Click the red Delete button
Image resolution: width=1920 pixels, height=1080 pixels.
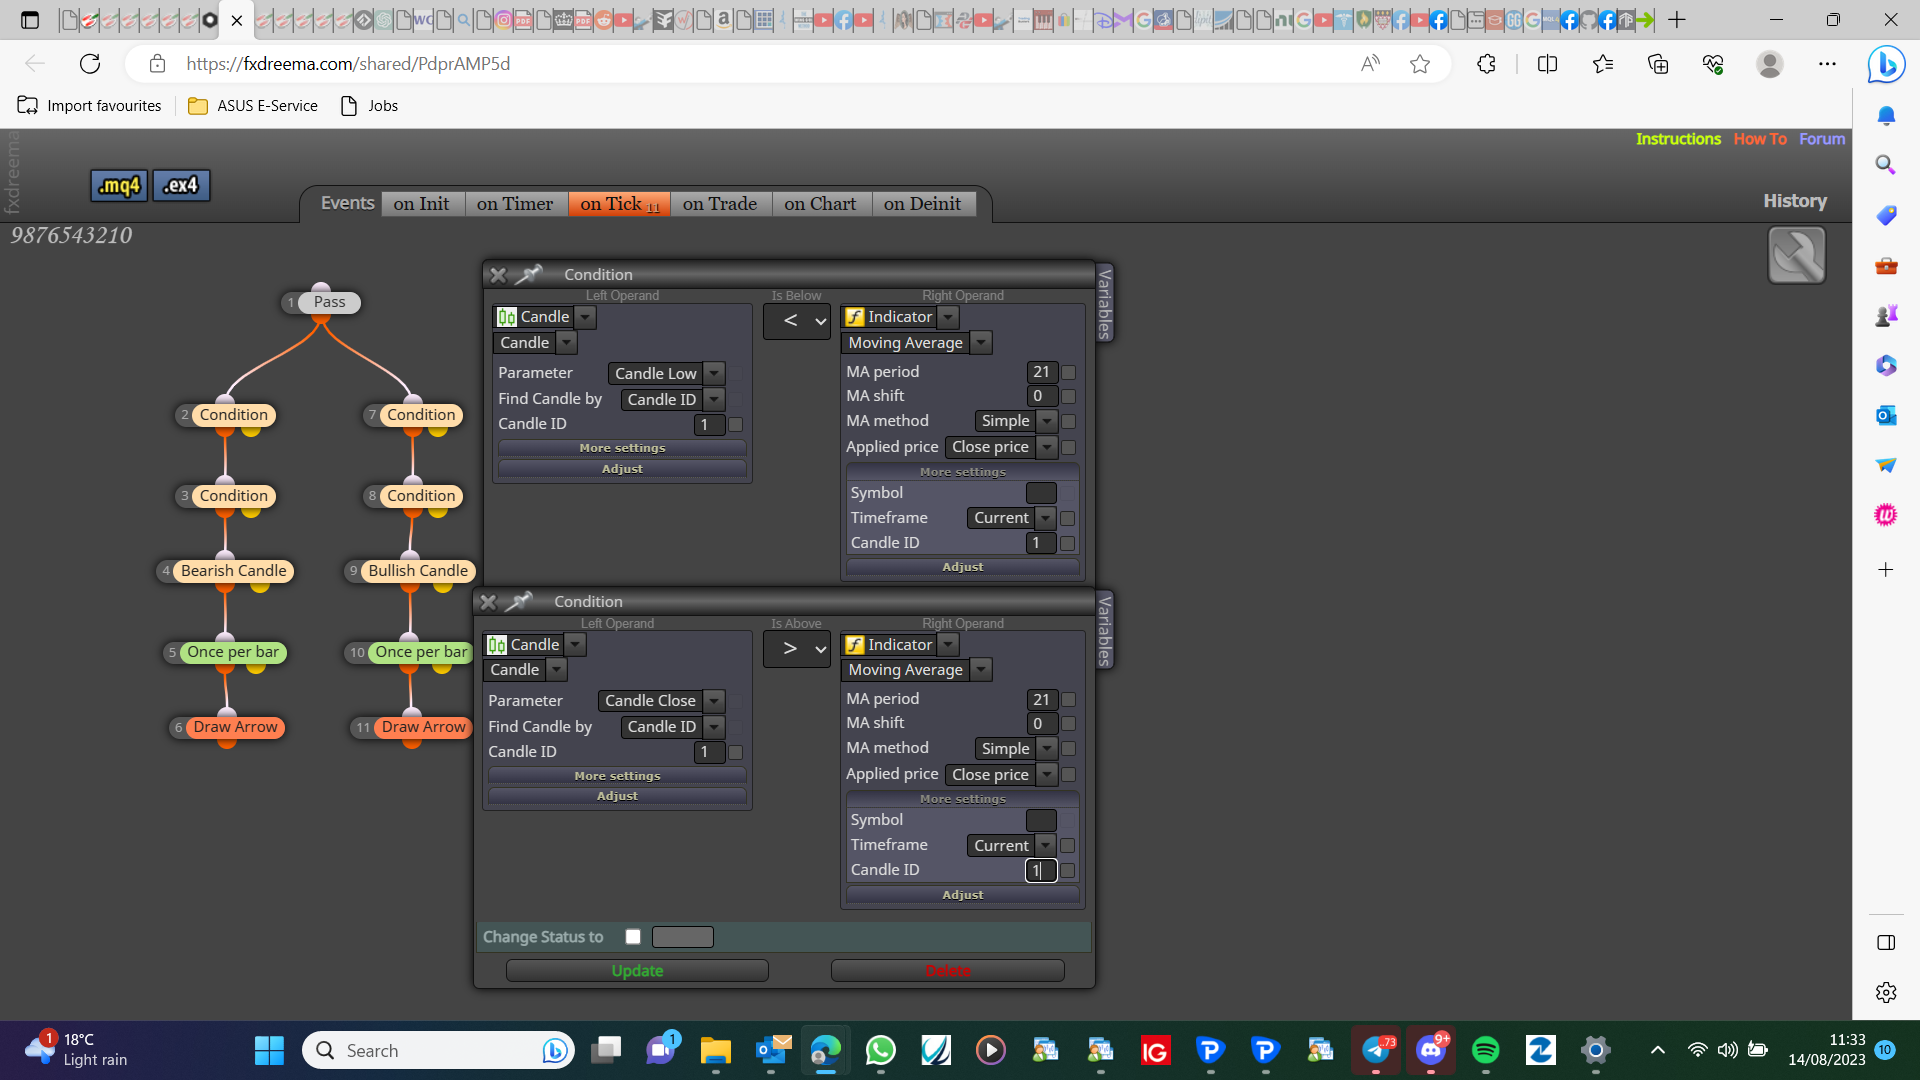[948, 971]
